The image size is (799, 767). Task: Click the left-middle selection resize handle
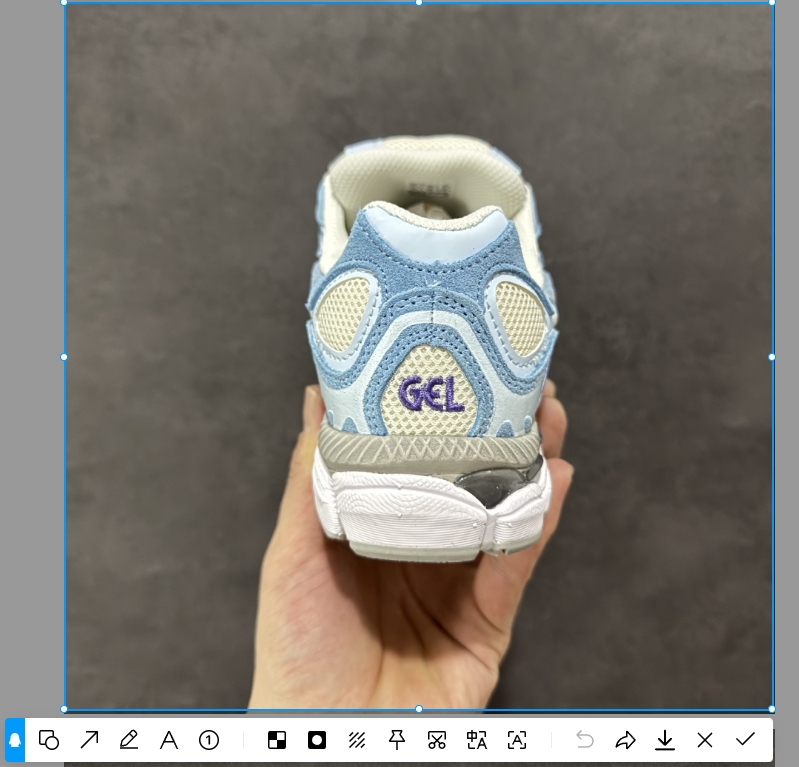tap(64, 357)
